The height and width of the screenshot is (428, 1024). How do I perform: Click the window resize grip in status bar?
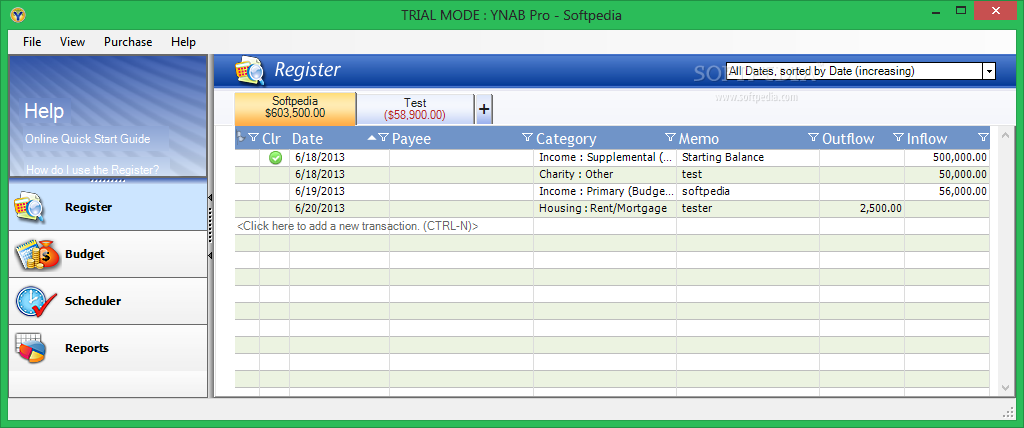tap(1008, 412)
